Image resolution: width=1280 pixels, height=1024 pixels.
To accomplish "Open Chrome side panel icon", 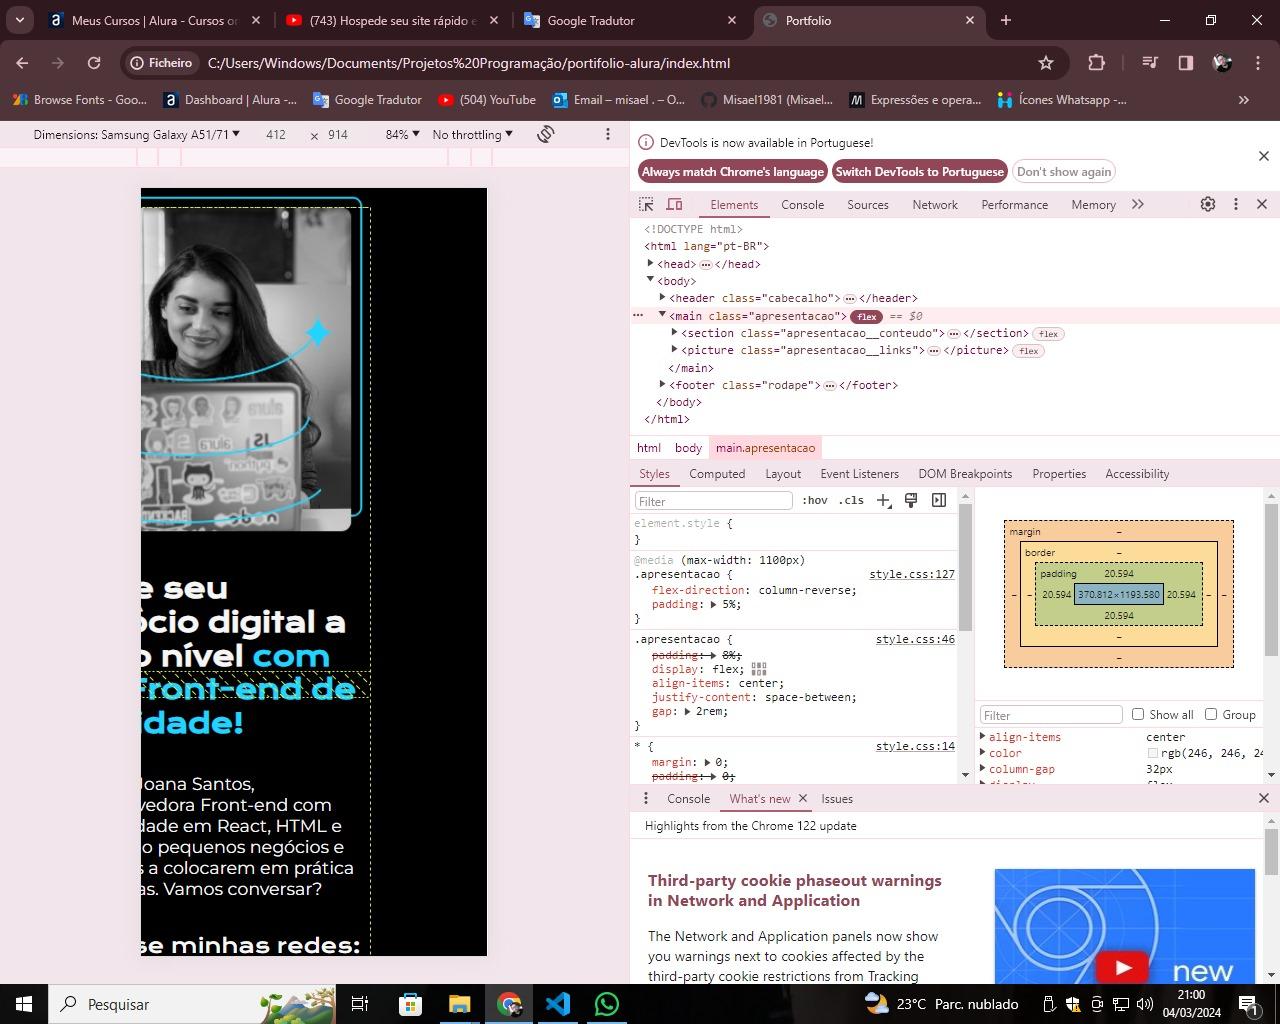I will point(1186,63).
